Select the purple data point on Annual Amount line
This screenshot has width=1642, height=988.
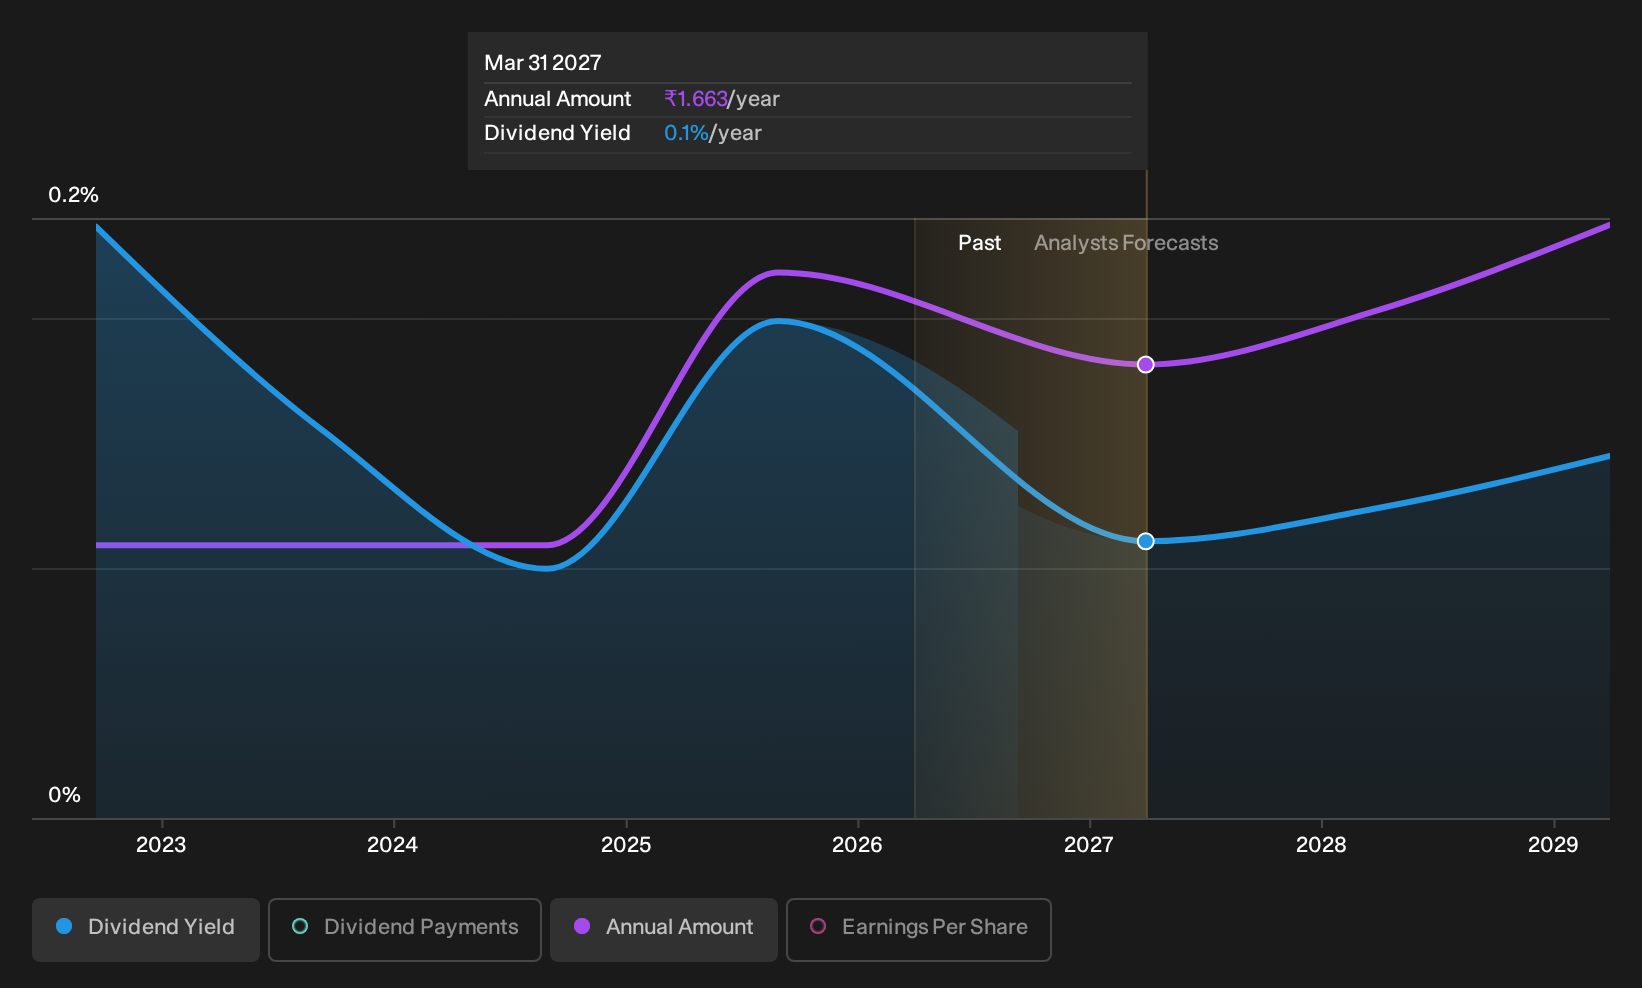[x=1146, y=364]
